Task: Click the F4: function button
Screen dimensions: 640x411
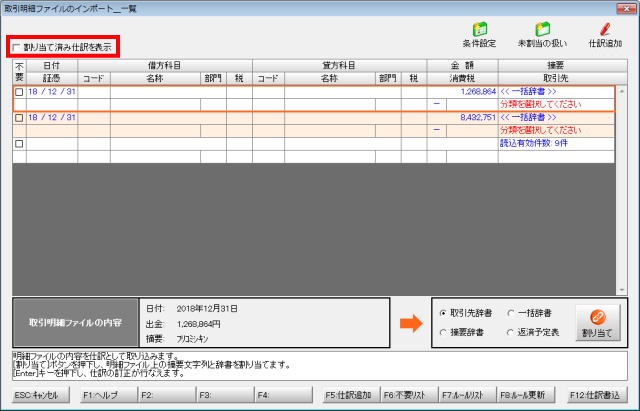Action: click(x=283, y=395)
